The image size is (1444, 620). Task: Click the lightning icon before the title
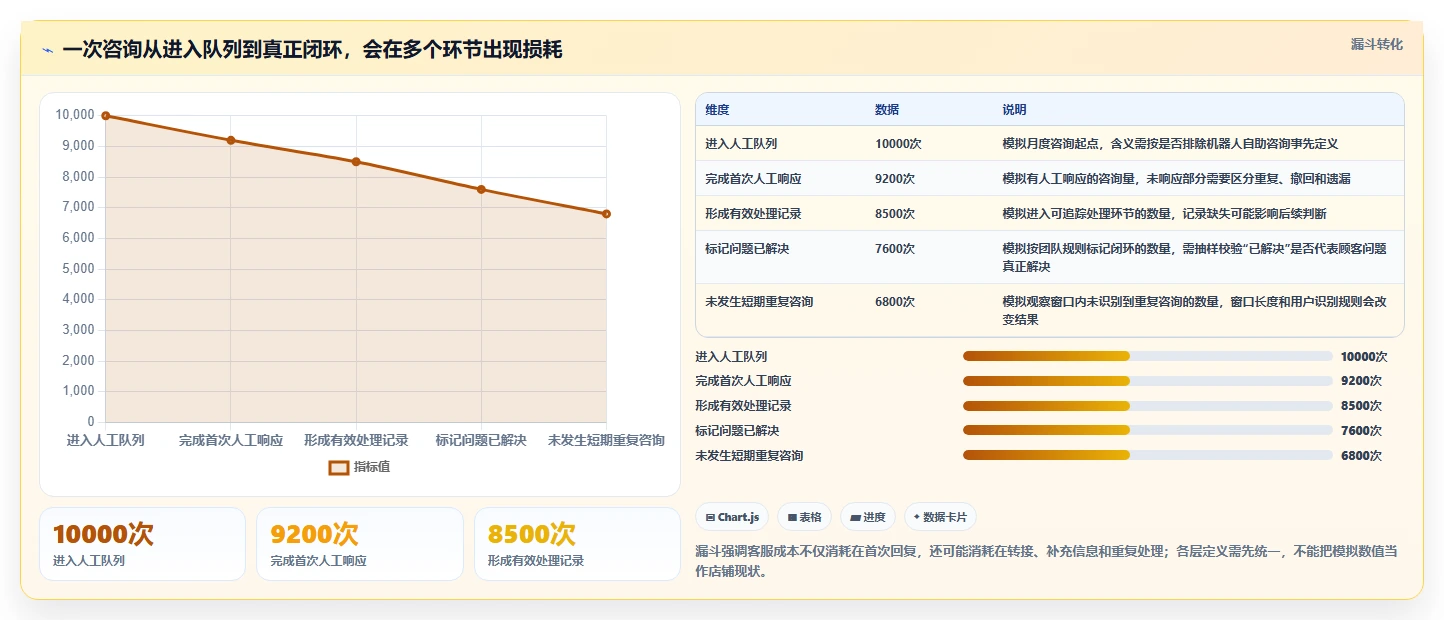pos(47,50)
